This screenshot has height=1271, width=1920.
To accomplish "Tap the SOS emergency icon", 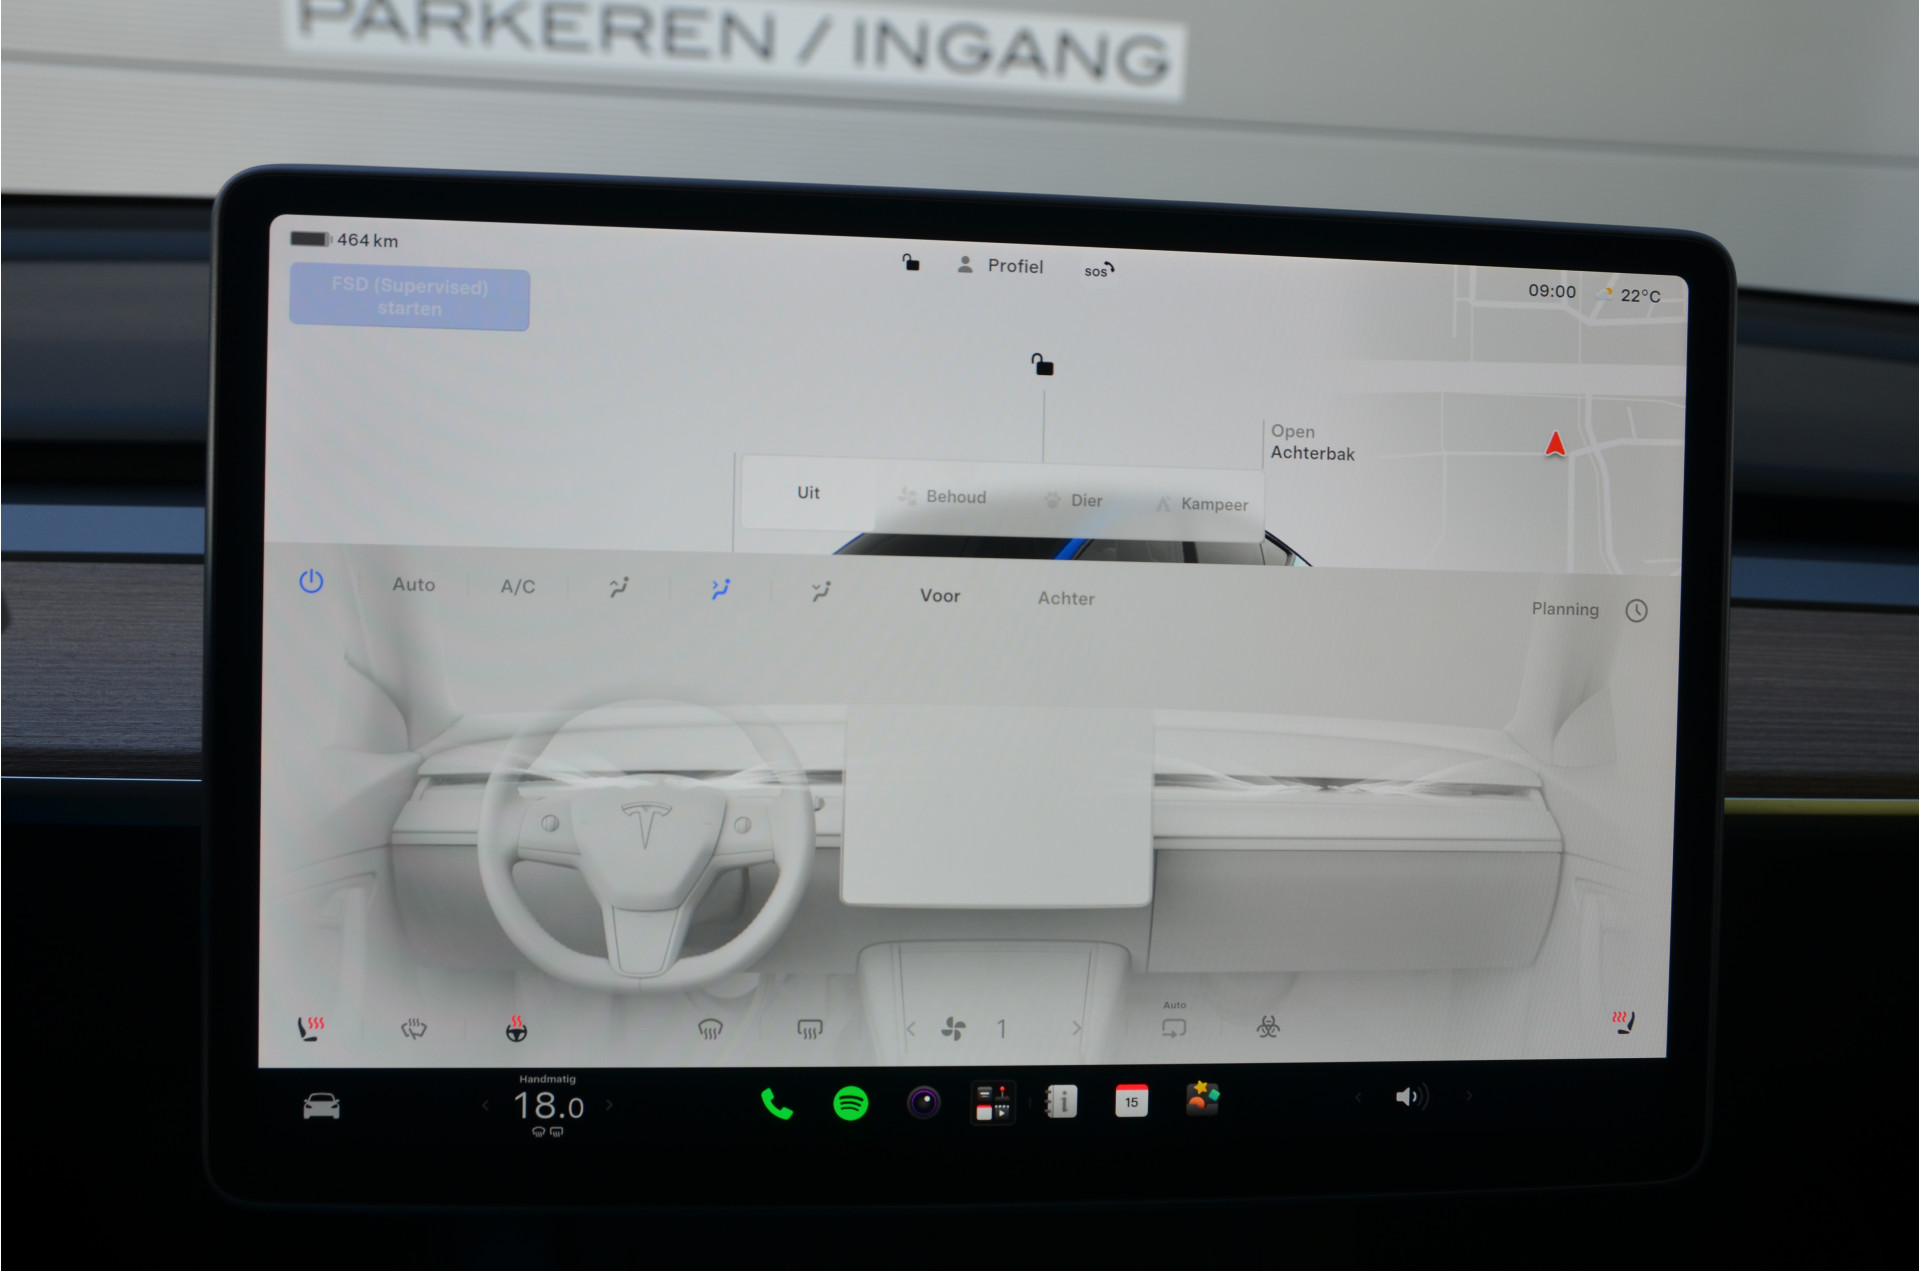I will pyautogui.click(x=1098, y=270).
